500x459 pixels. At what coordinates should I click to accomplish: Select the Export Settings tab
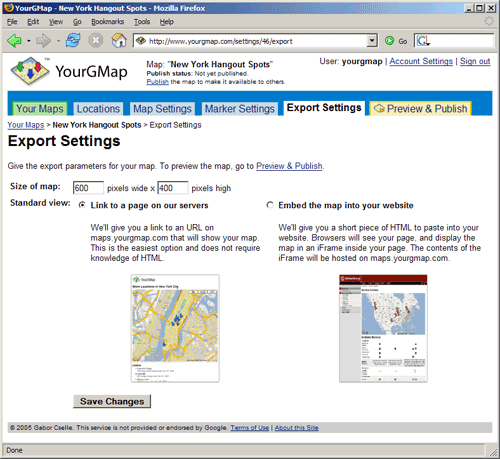click(324, 108)
